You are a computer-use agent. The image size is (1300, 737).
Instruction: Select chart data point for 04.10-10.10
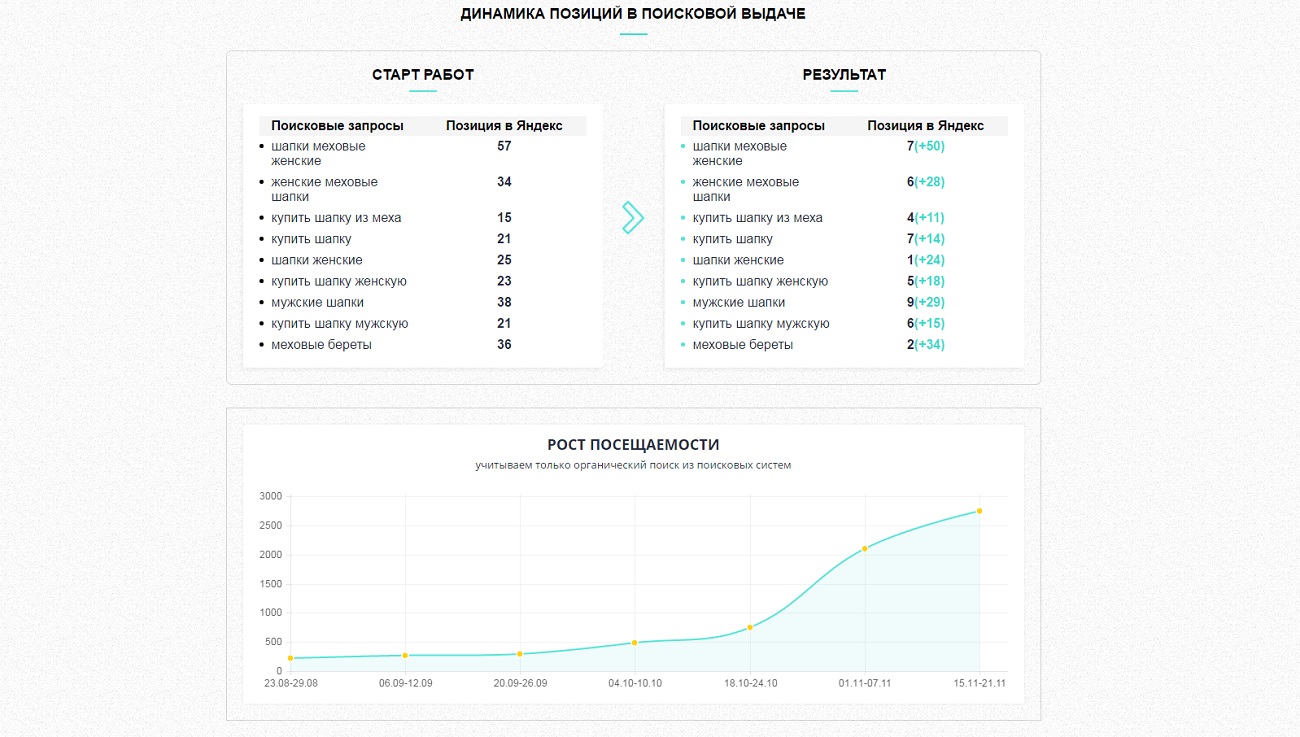635,642
